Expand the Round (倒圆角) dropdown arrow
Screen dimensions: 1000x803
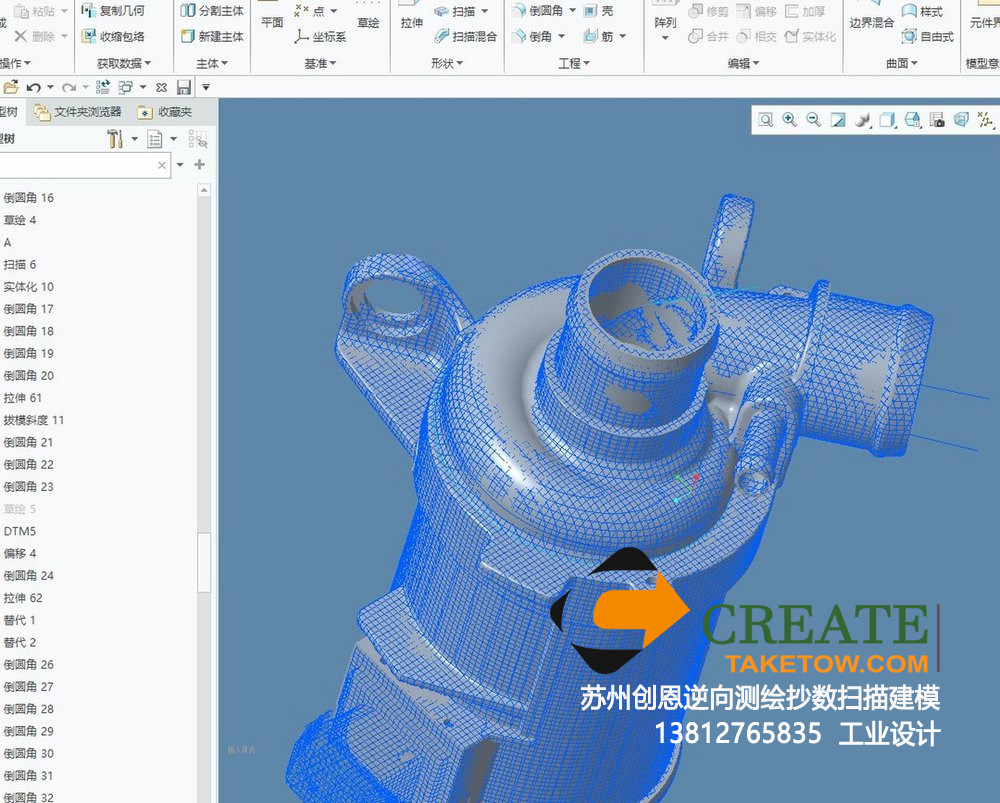[571, 11]
